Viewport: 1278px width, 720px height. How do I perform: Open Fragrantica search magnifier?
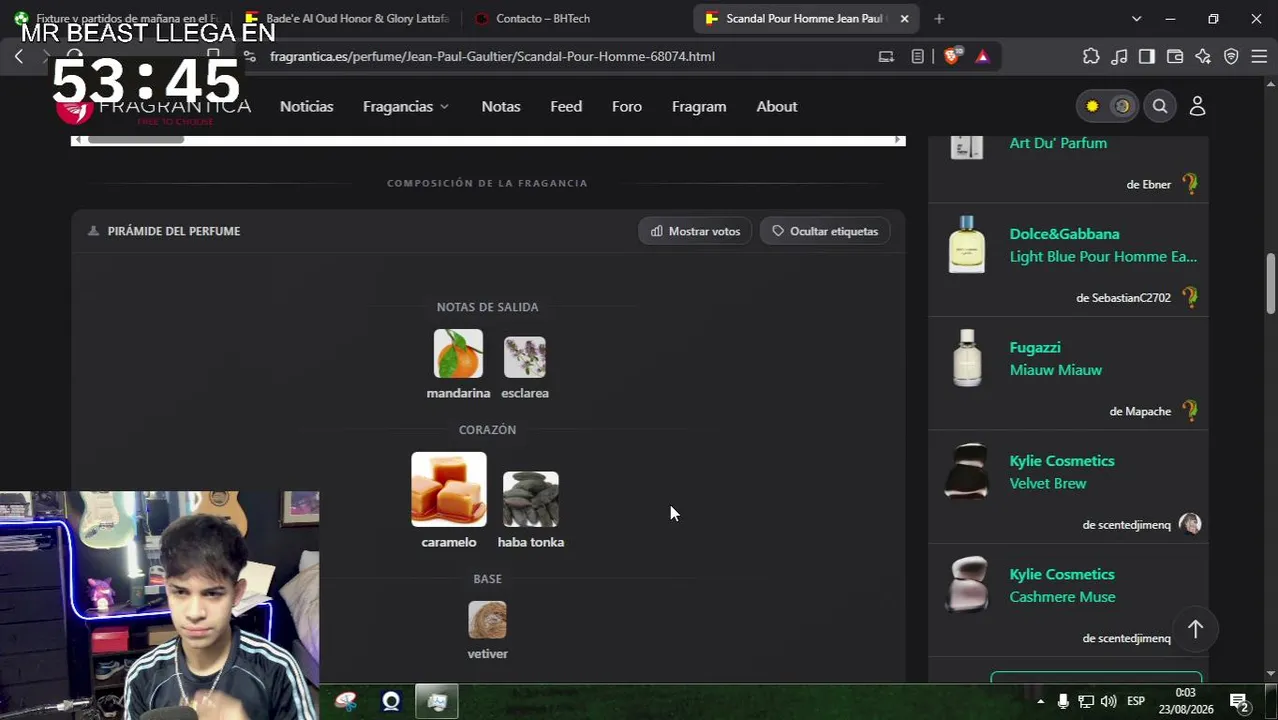click(x=1160, y=106)
